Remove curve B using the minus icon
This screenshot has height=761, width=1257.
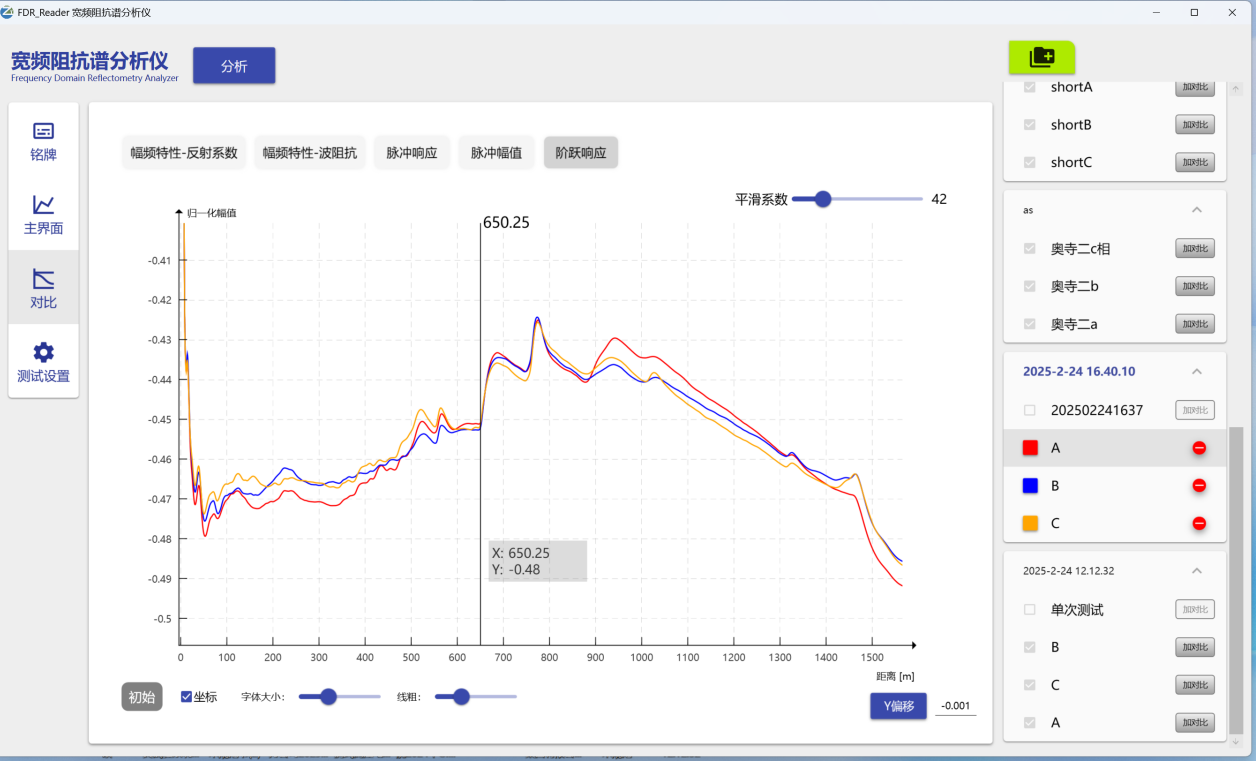(1199, 485)
